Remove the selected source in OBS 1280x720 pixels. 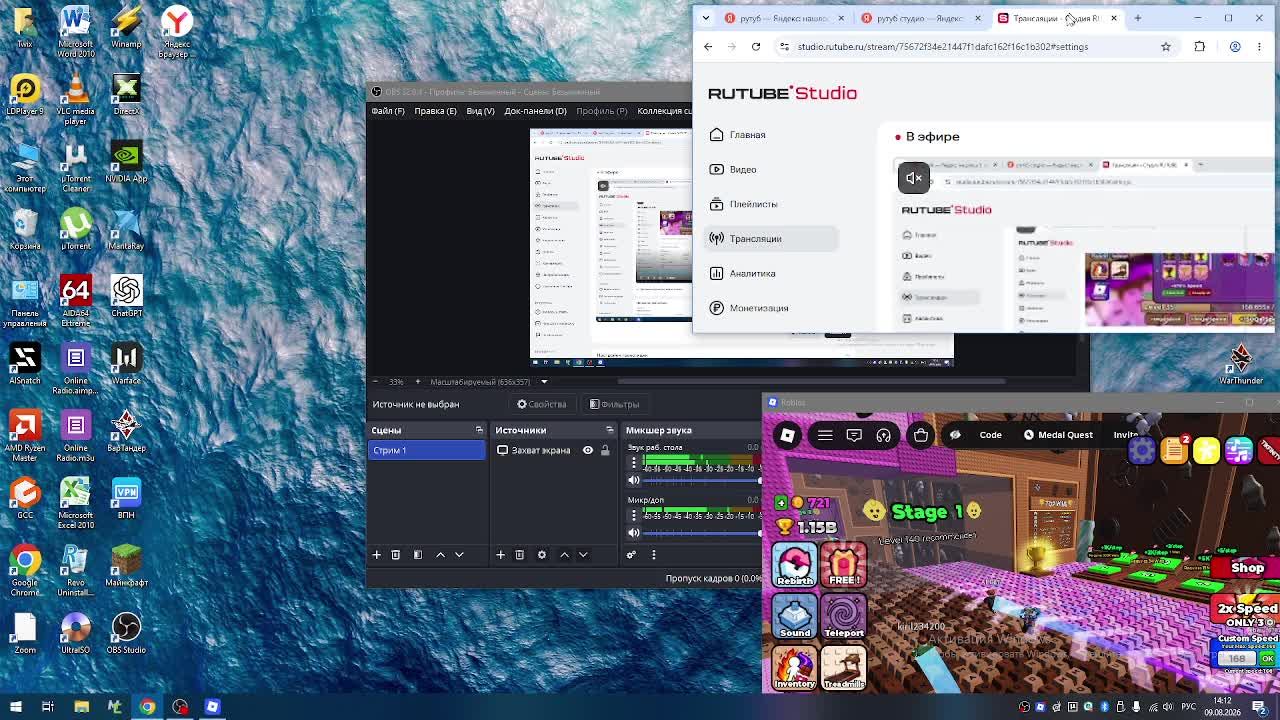[519, 554]
